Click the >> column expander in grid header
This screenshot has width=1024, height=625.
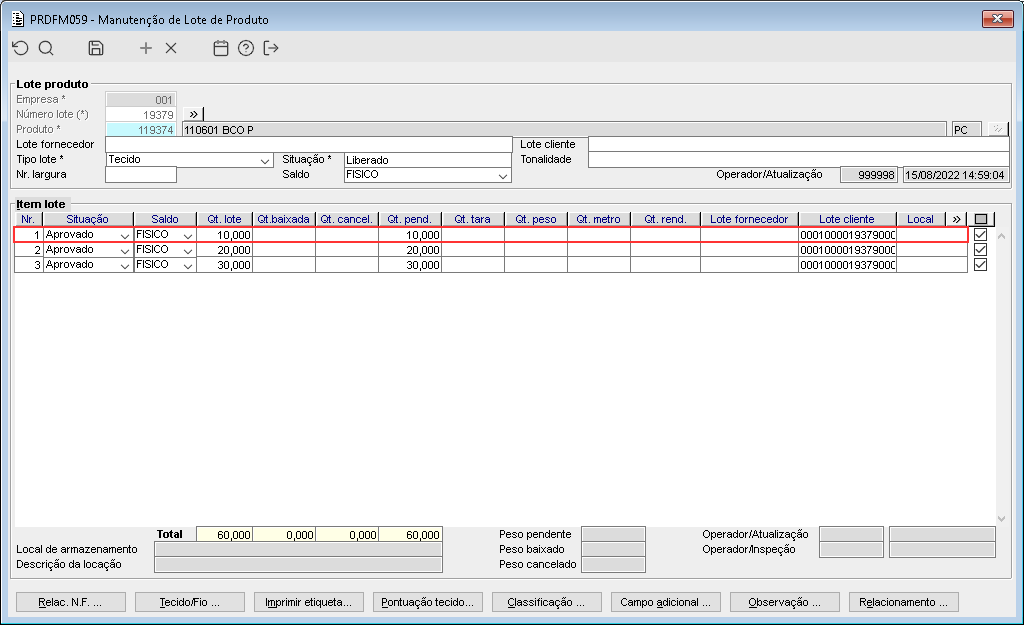click(956, 219)
